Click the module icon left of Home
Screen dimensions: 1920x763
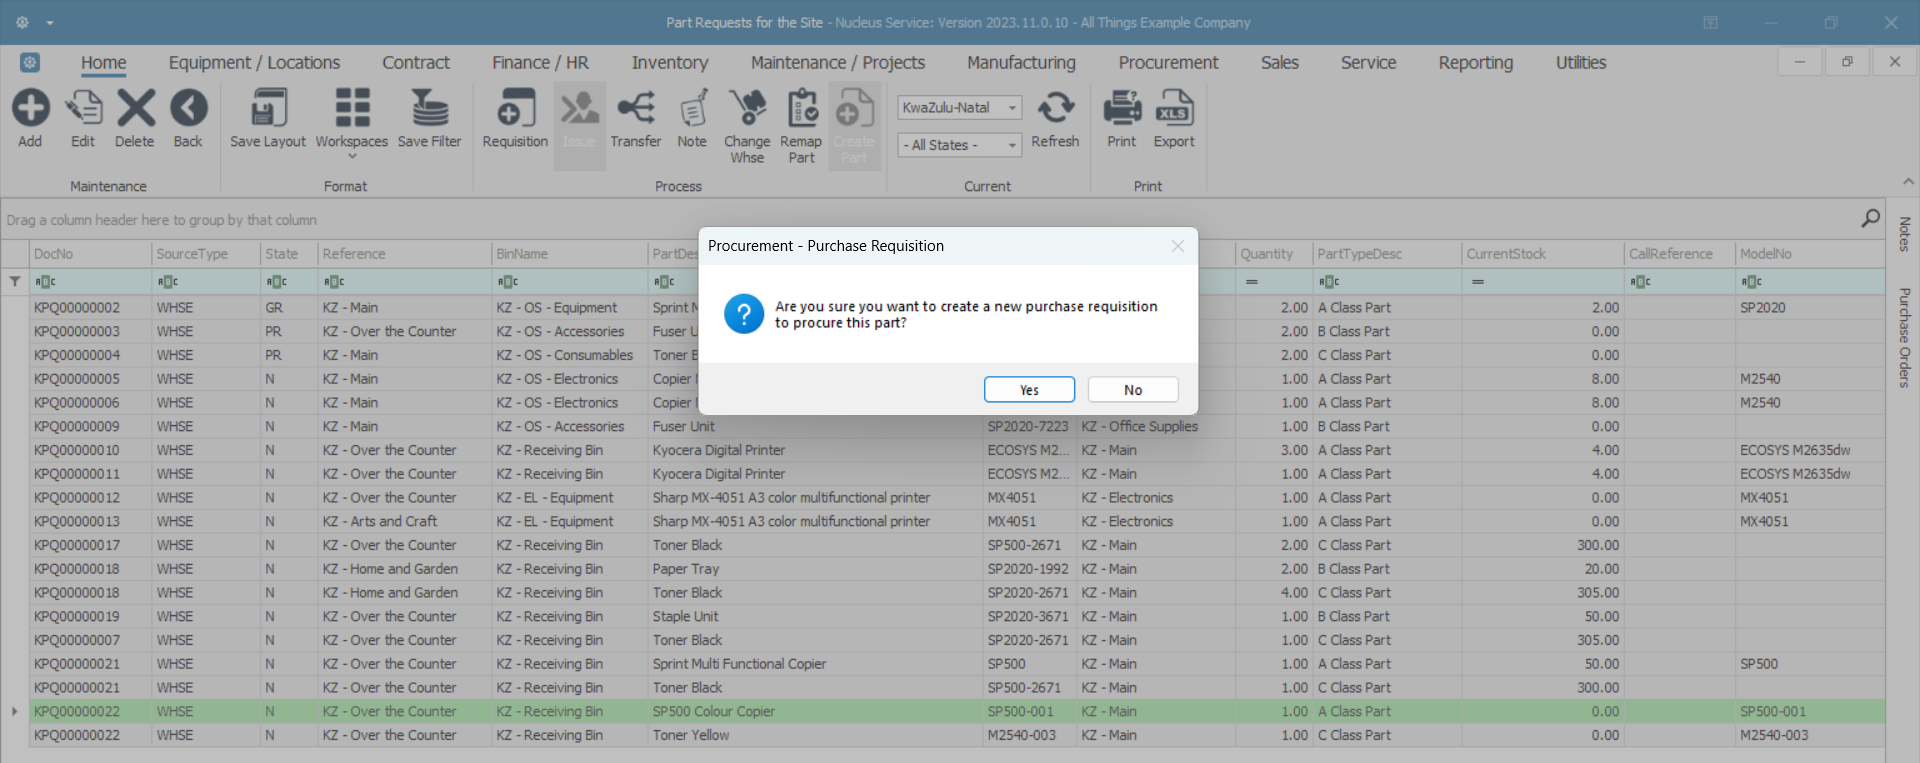pyautogui.click(x=30, y=62)
